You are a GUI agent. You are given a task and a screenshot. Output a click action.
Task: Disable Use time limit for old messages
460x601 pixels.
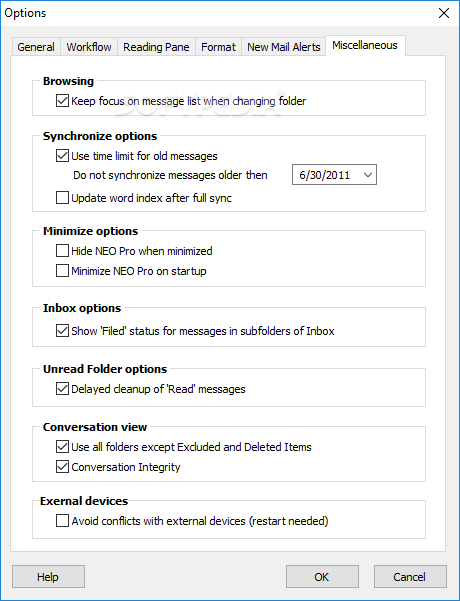pos(62,156)
